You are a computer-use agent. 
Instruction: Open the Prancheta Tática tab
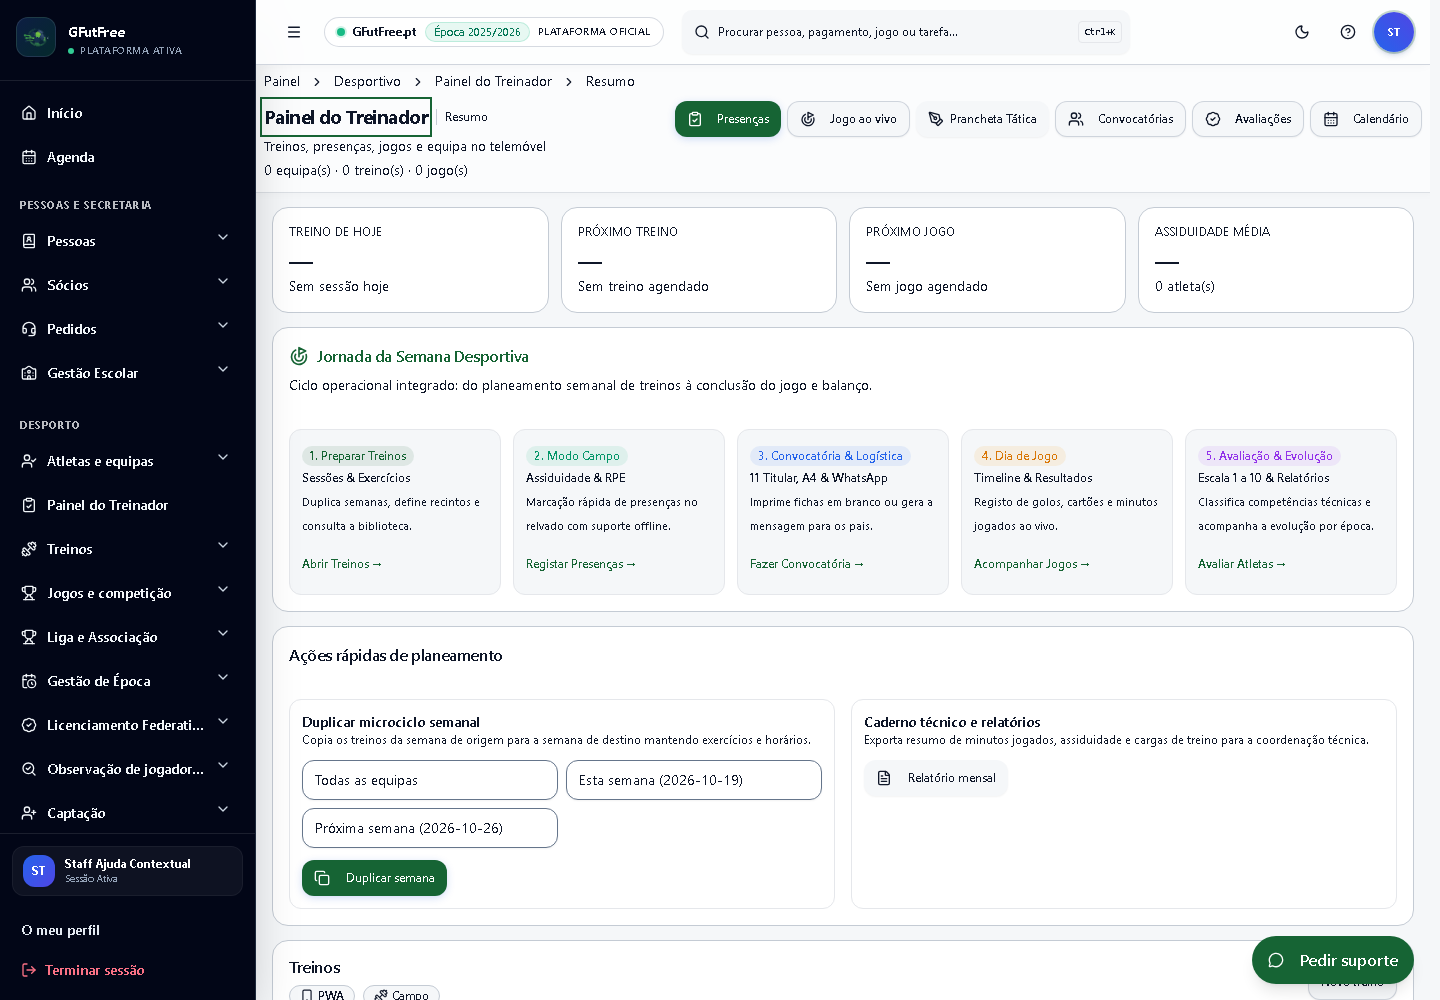982,119
